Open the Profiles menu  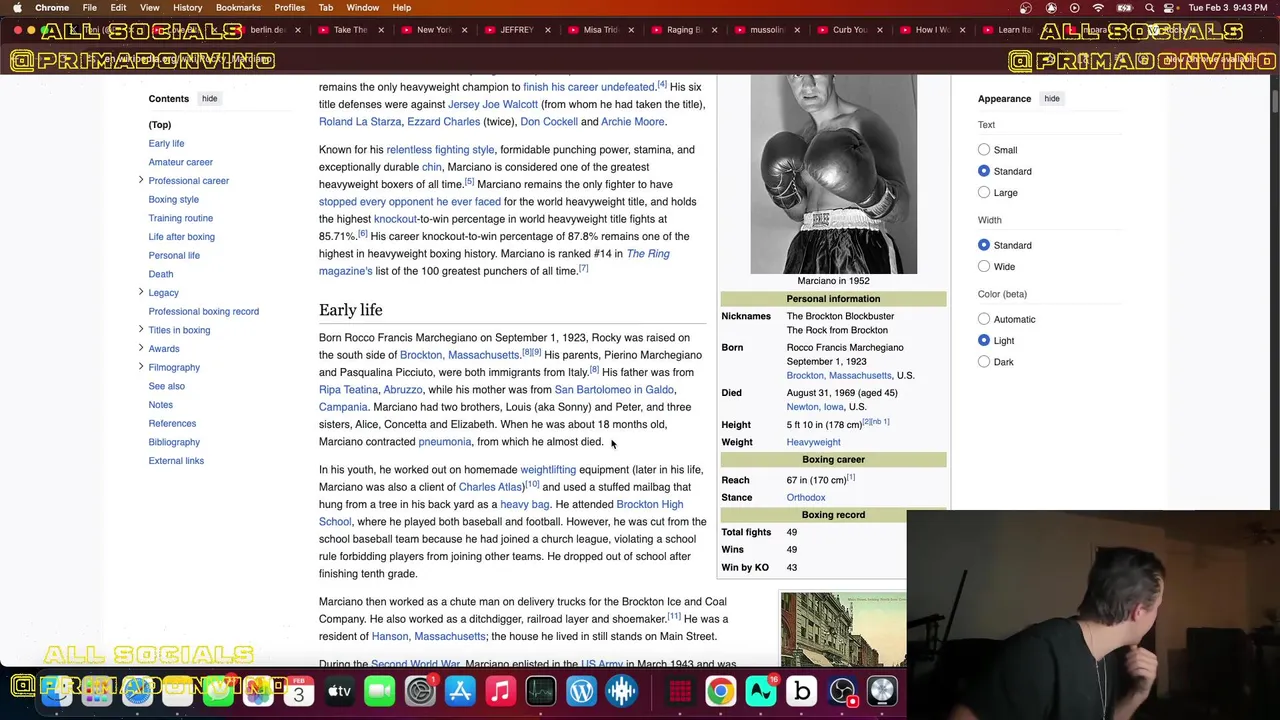click(289, 8)
